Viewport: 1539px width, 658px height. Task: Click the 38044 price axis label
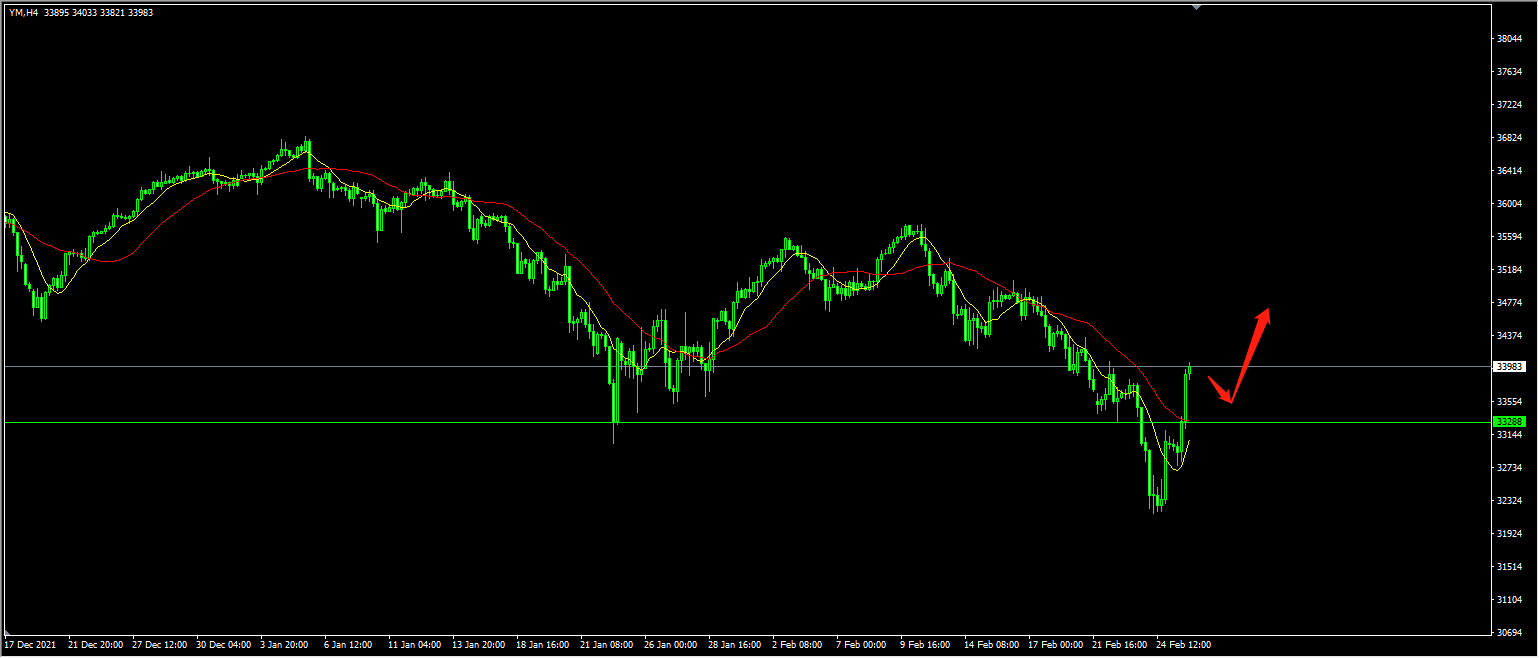(x=1508, y=39)
